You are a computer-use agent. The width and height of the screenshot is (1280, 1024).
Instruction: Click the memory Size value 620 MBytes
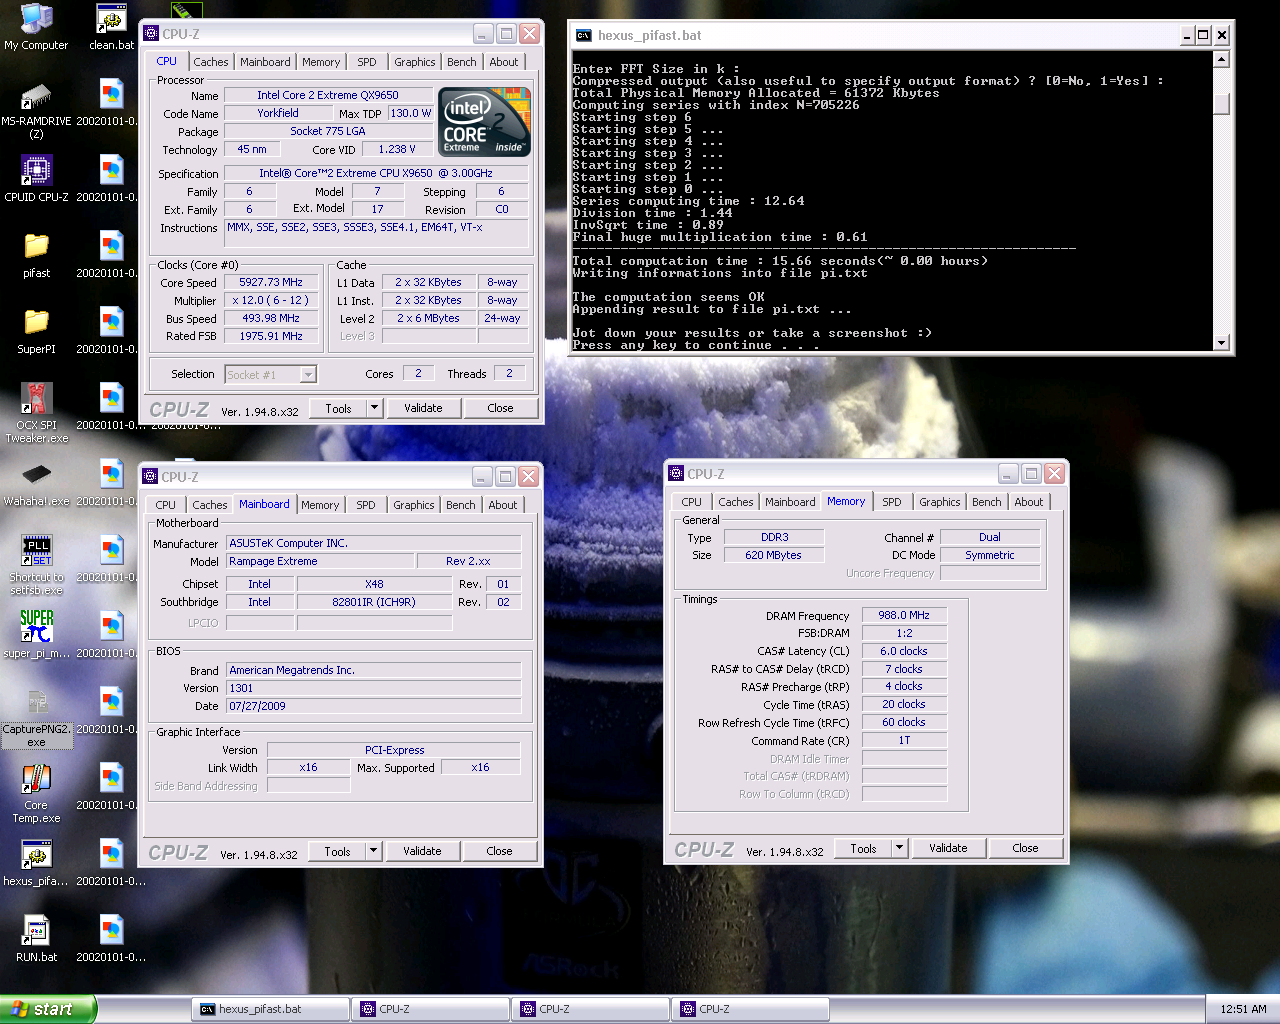(774, 555)
